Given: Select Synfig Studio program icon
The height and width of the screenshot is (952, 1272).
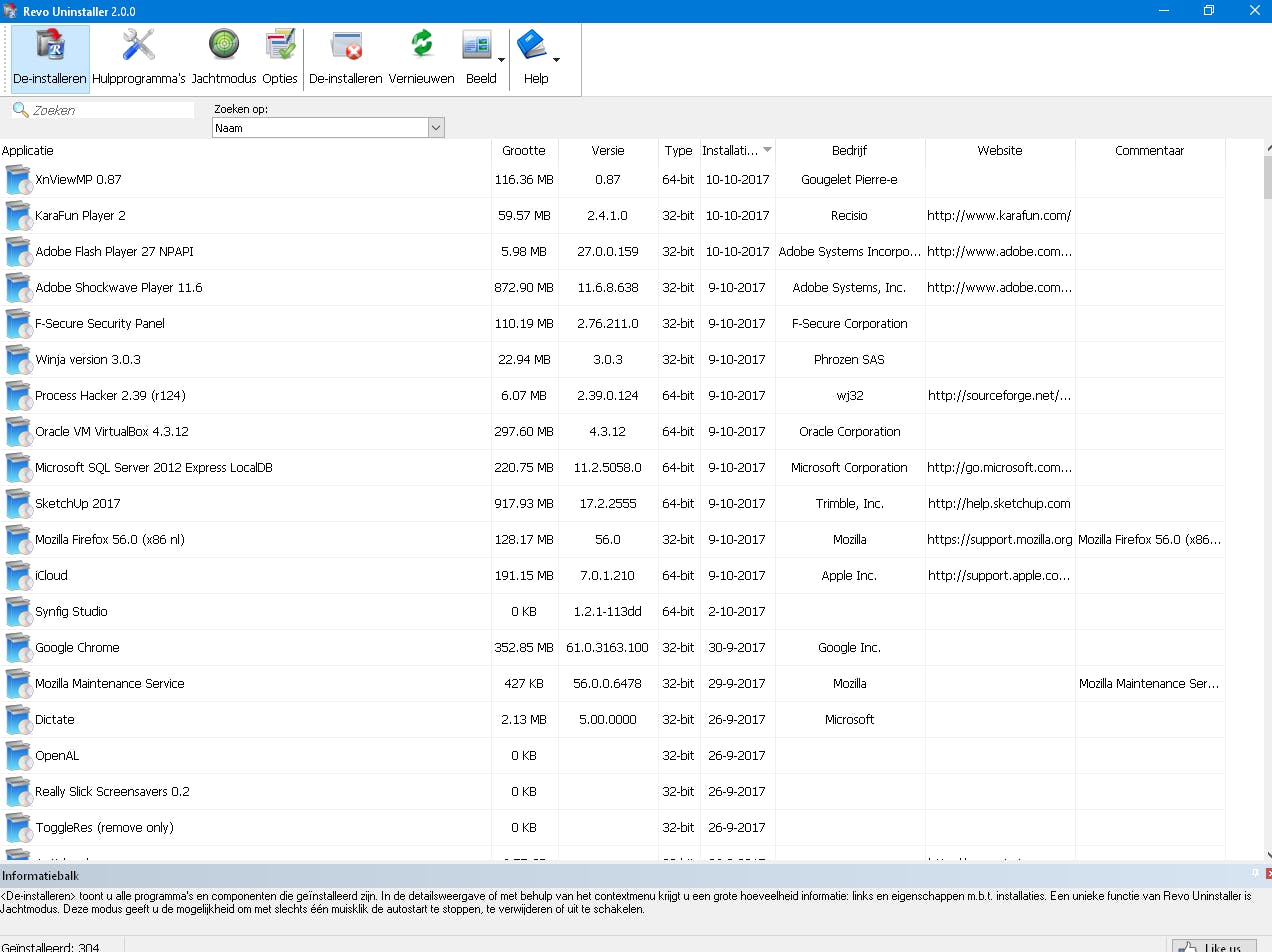Looking at the screenshot, I should (x=18, y=612).
